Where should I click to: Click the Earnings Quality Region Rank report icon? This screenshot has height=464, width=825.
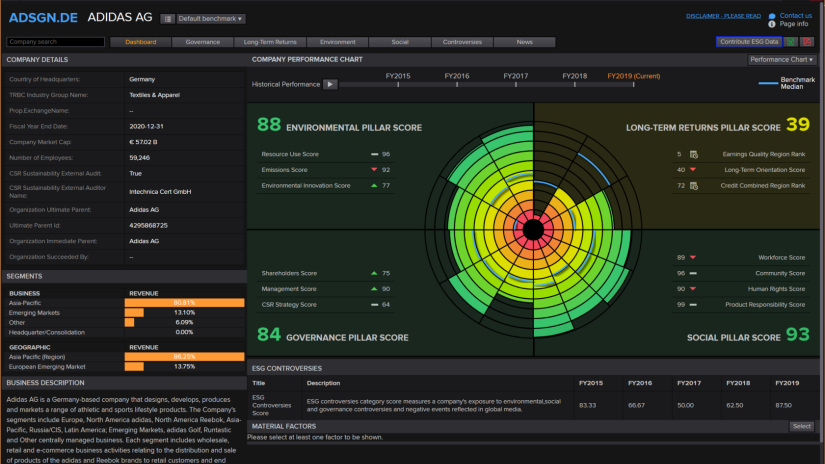tap(693, 154)
